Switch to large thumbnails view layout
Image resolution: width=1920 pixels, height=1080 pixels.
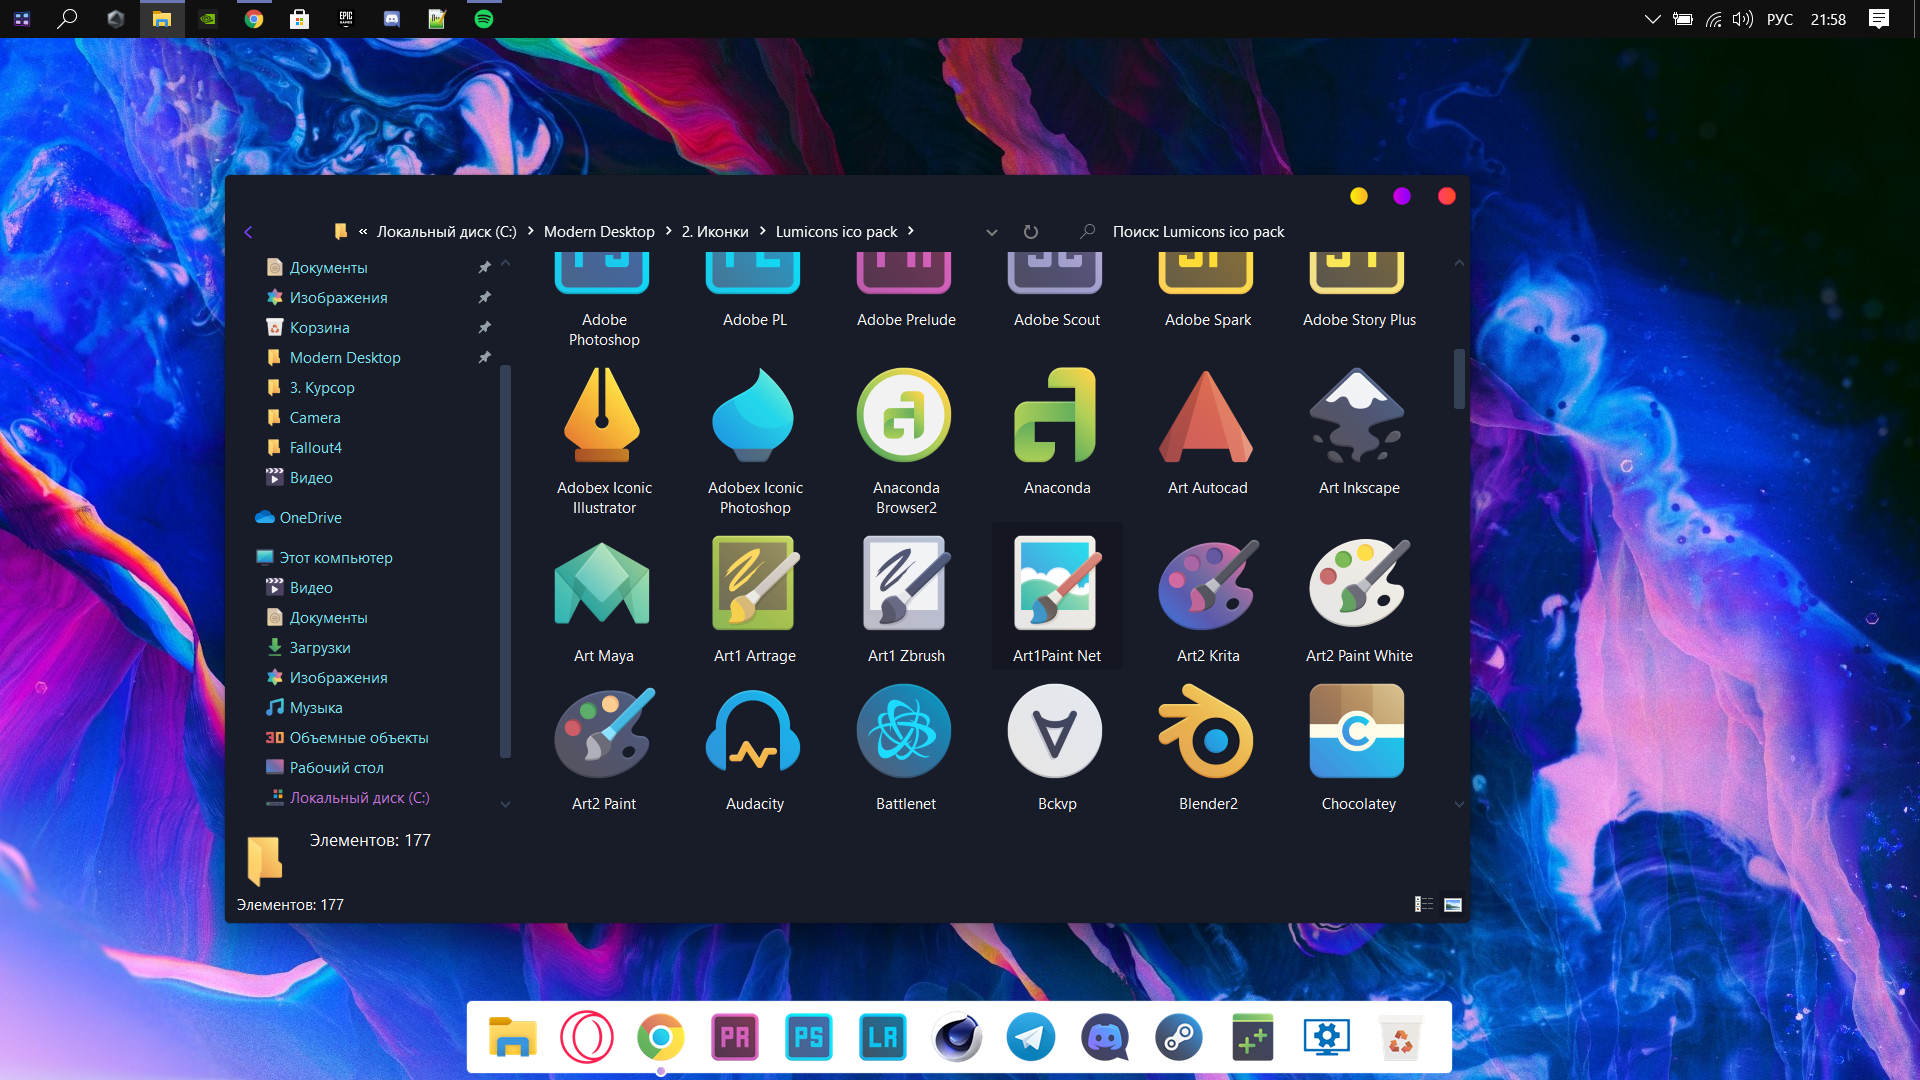[x=1453, y=904]
